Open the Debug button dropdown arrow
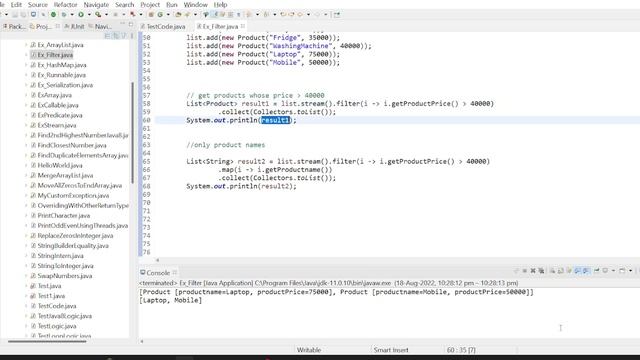The width and height of the screenshot is (640, 360). click(x=72, y=15)
